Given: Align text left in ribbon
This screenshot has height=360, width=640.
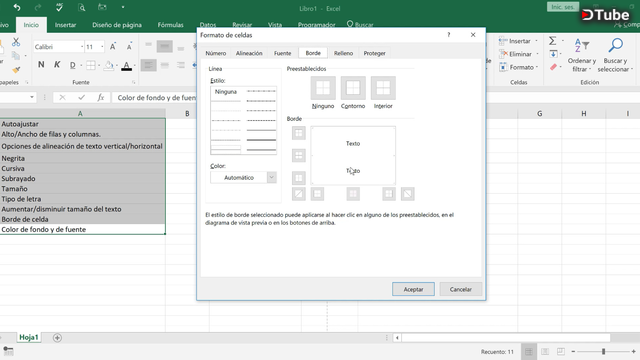Looking at the screenshot, I should pyautogui.click(x=149, y=65).
